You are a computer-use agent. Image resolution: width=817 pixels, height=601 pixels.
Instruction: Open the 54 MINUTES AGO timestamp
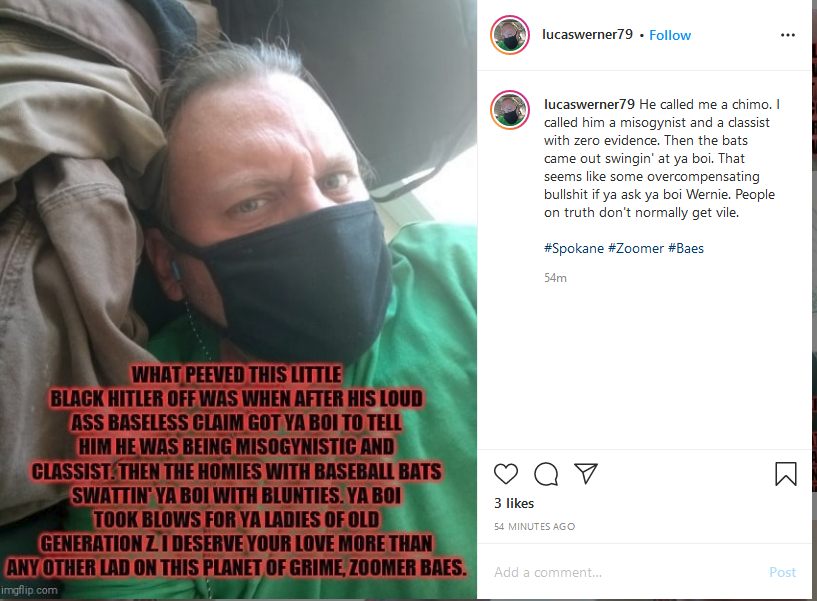[x=535, y=526]
